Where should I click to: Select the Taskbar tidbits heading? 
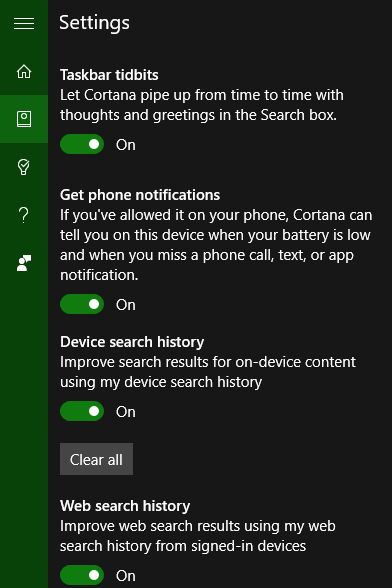tap(109, 75)
